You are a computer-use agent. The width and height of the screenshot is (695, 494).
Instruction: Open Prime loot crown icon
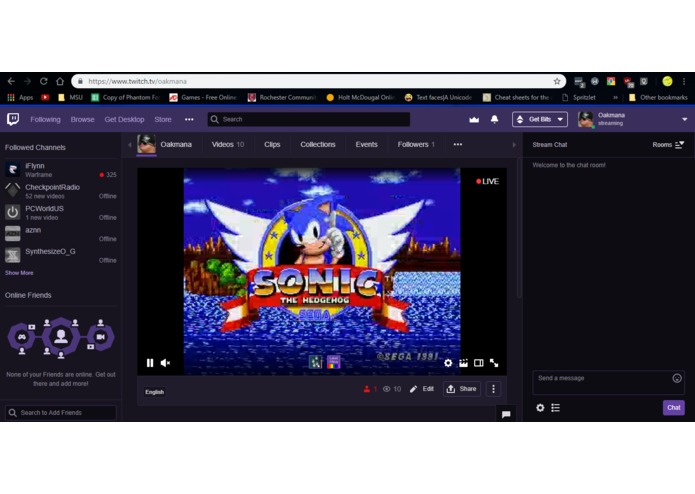(474, 120)
